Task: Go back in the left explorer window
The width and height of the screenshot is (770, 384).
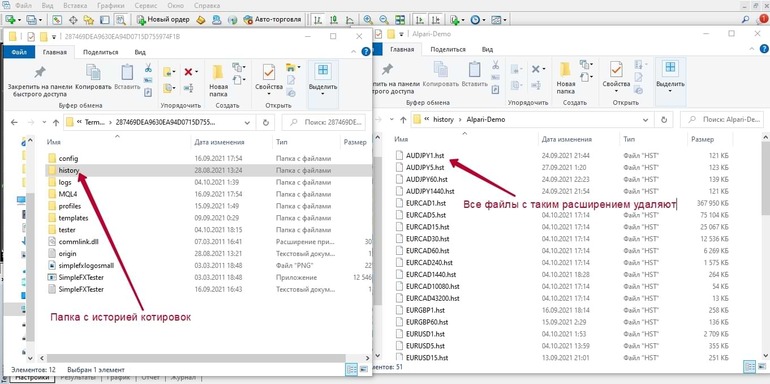Action: point(14,122)
